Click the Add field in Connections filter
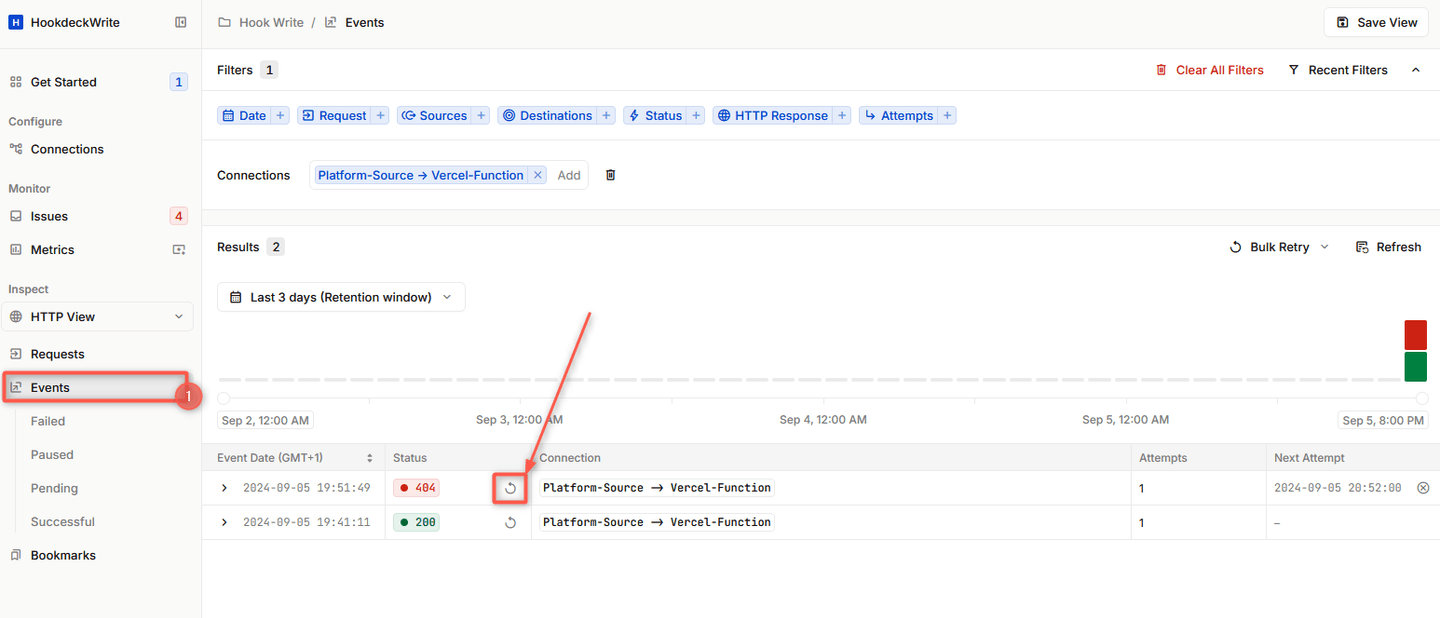Screen dimensions: 1440x618 (569, 175)
